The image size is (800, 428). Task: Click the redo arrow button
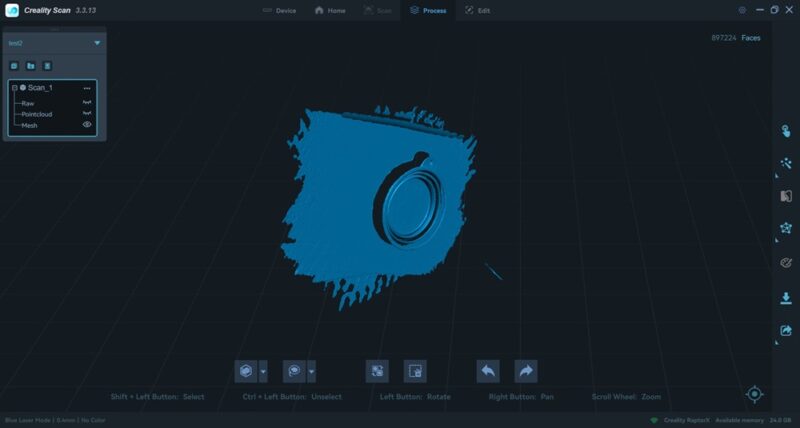click(x=525, y=371)
